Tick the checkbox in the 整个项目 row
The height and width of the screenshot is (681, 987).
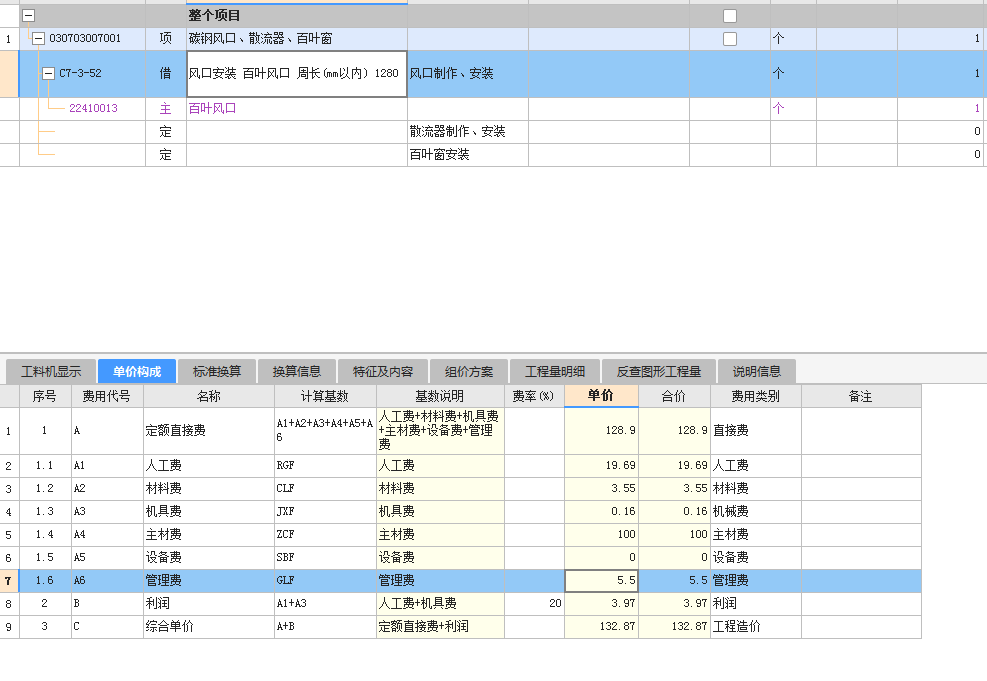tap(730, 16)
